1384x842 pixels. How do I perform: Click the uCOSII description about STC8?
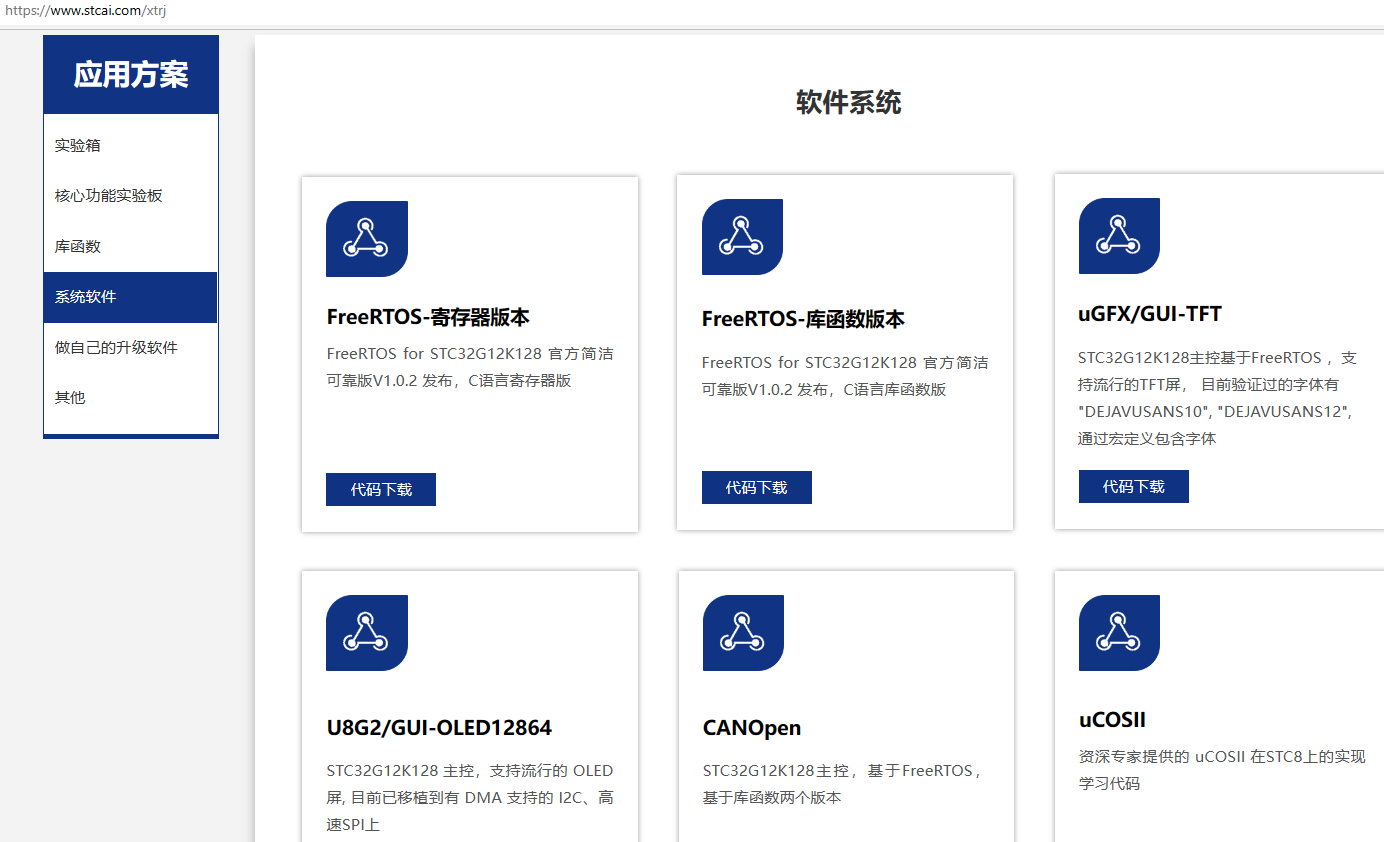[x=1222, y=770]
